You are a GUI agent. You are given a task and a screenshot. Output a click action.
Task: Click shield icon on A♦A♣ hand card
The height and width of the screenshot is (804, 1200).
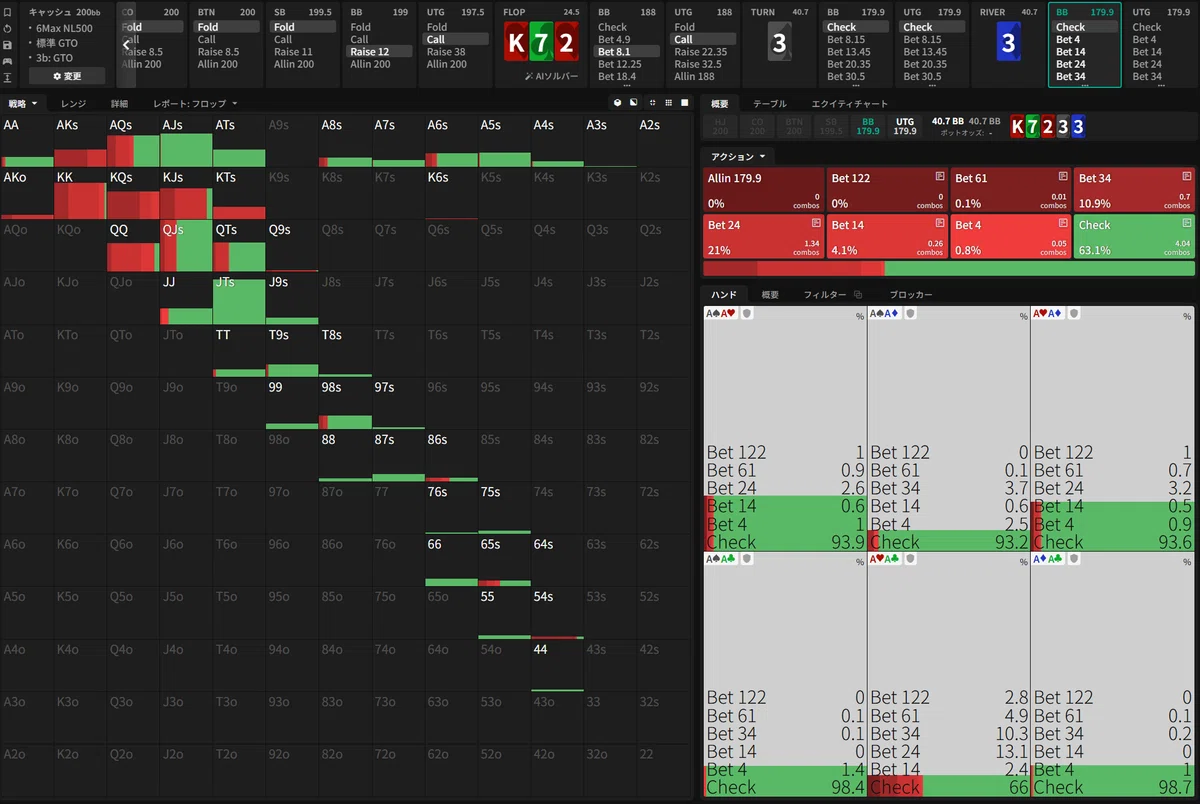pyautogui.click(x=1074, y=559)
